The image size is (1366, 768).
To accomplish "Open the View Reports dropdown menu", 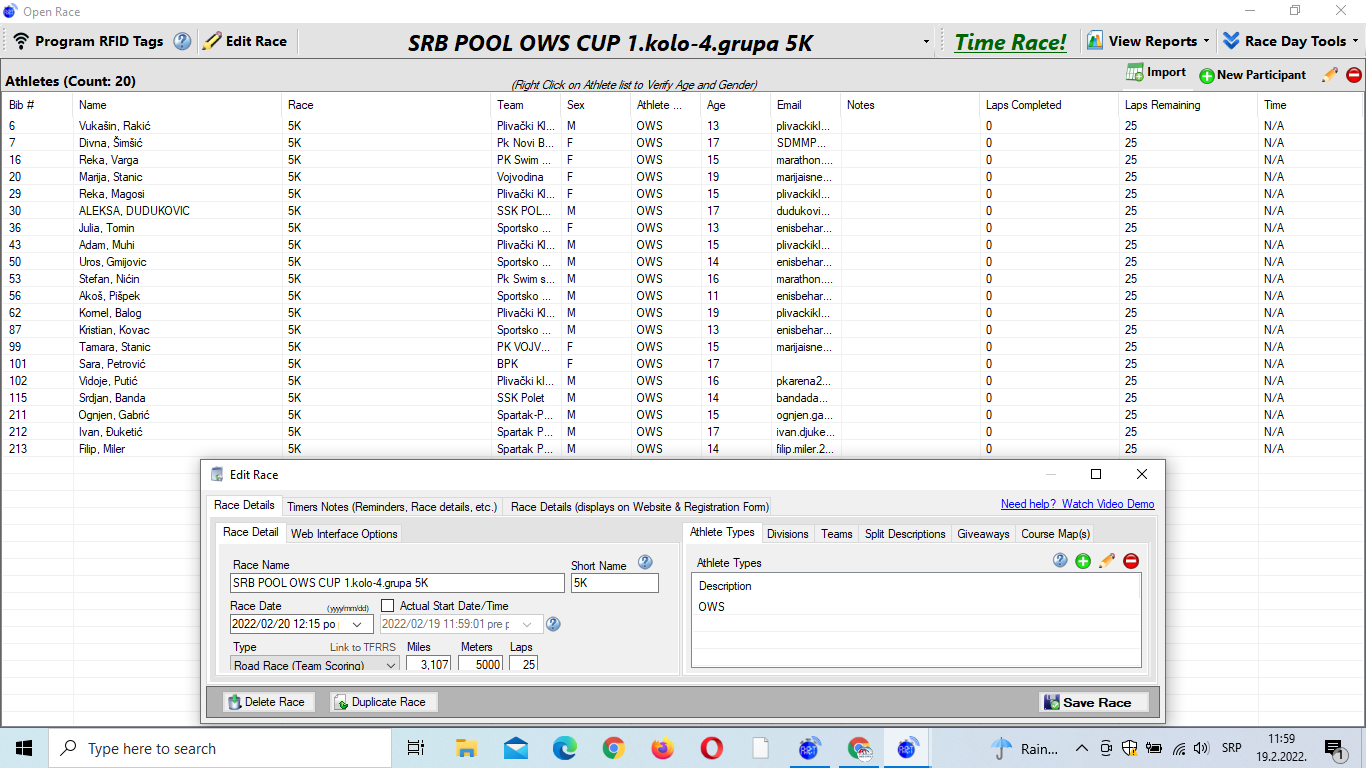I will 1148,41.
